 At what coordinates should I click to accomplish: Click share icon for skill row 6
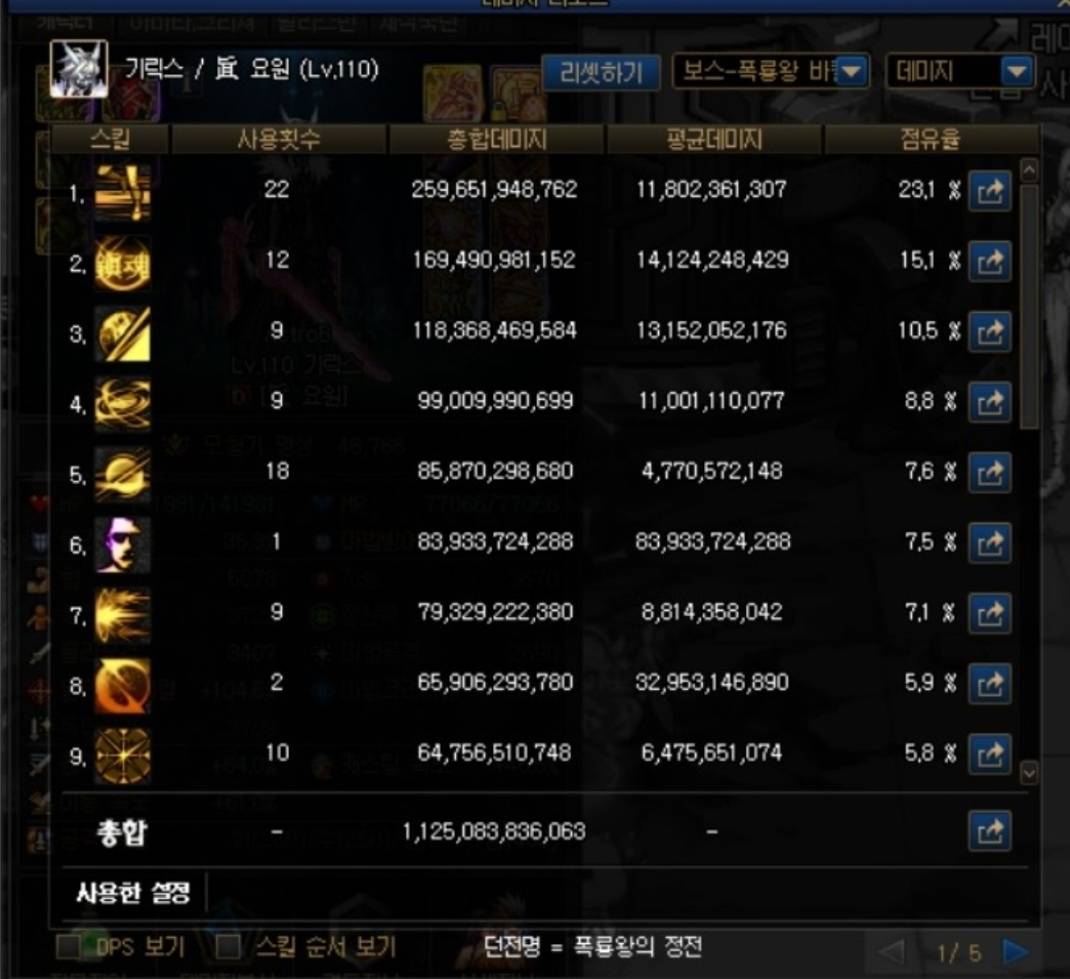click(989, 543)
